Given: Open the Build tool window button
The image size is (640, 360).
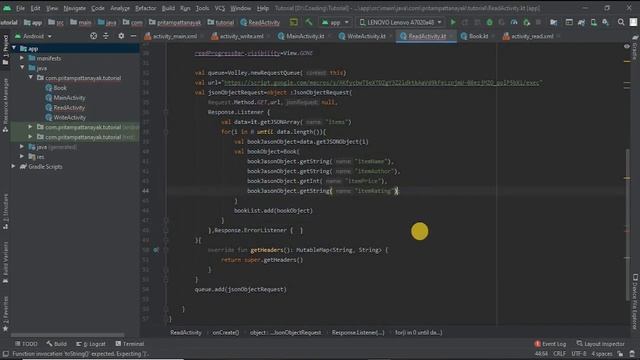Looking at the screenshot, I should [56, 344].
